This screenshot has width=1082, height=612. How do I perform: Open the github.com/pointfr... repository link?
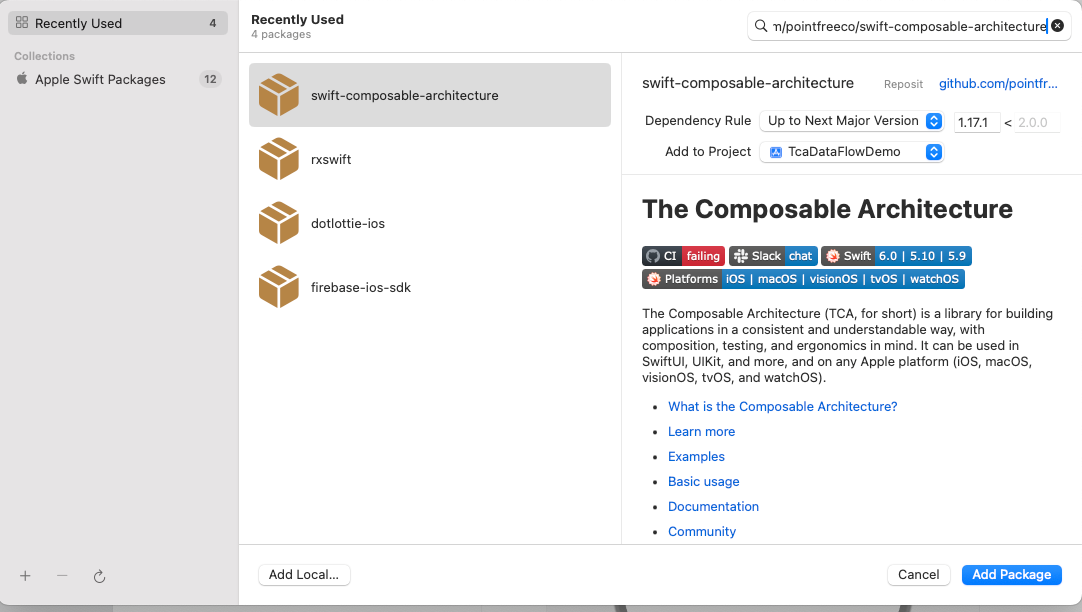997,84
